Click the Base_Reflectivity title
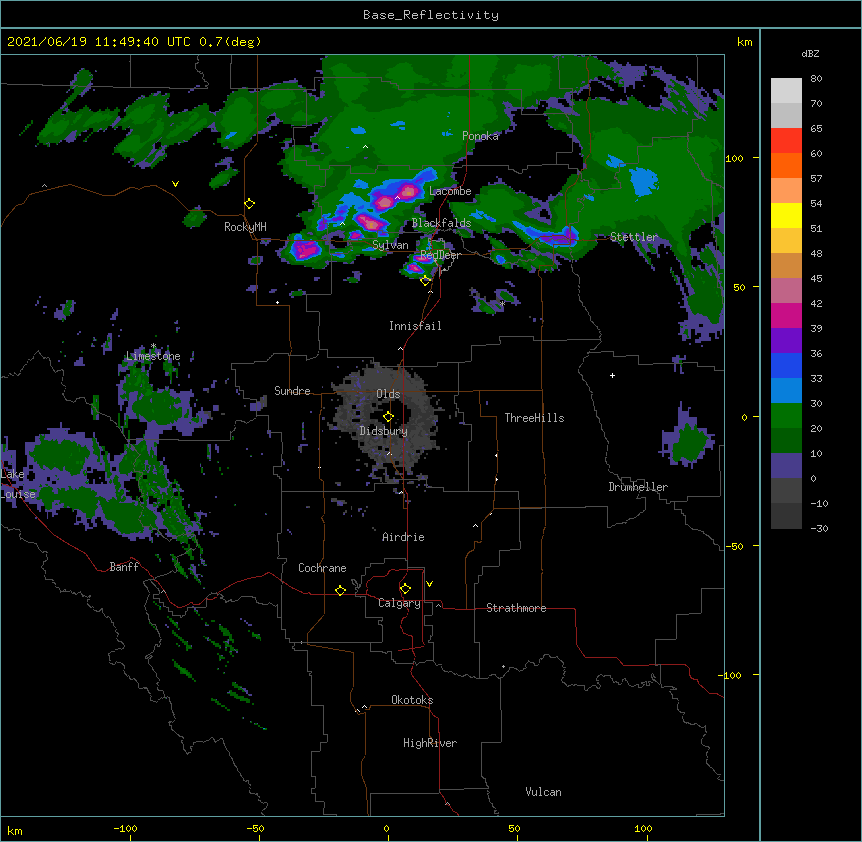Screen dimensions: 862x842 (431, 15)
